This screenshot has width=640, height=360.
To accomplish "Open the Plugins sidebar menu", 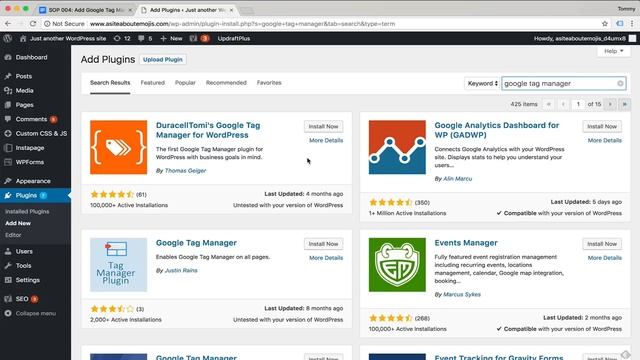I will 35,196.
